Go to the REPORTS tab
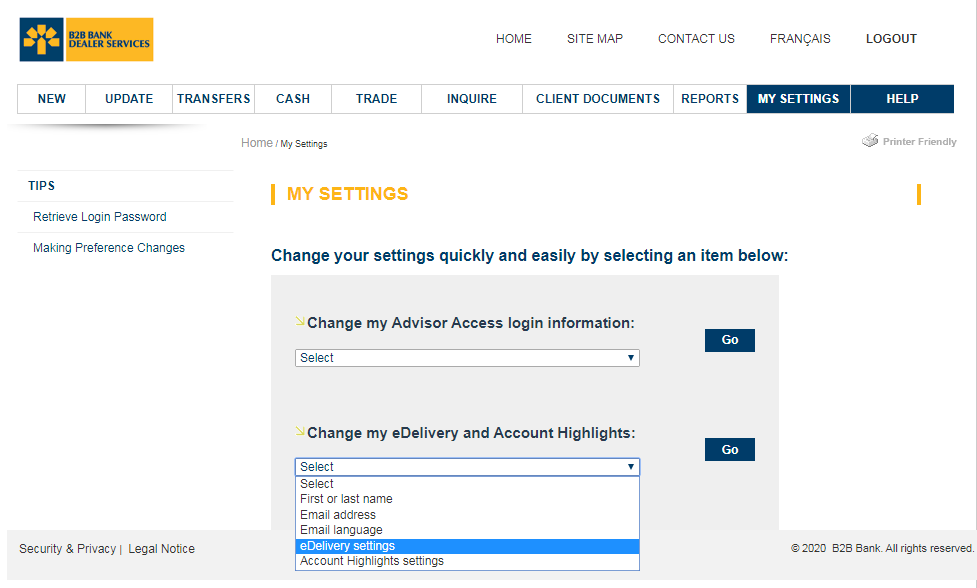 [710, 99]
